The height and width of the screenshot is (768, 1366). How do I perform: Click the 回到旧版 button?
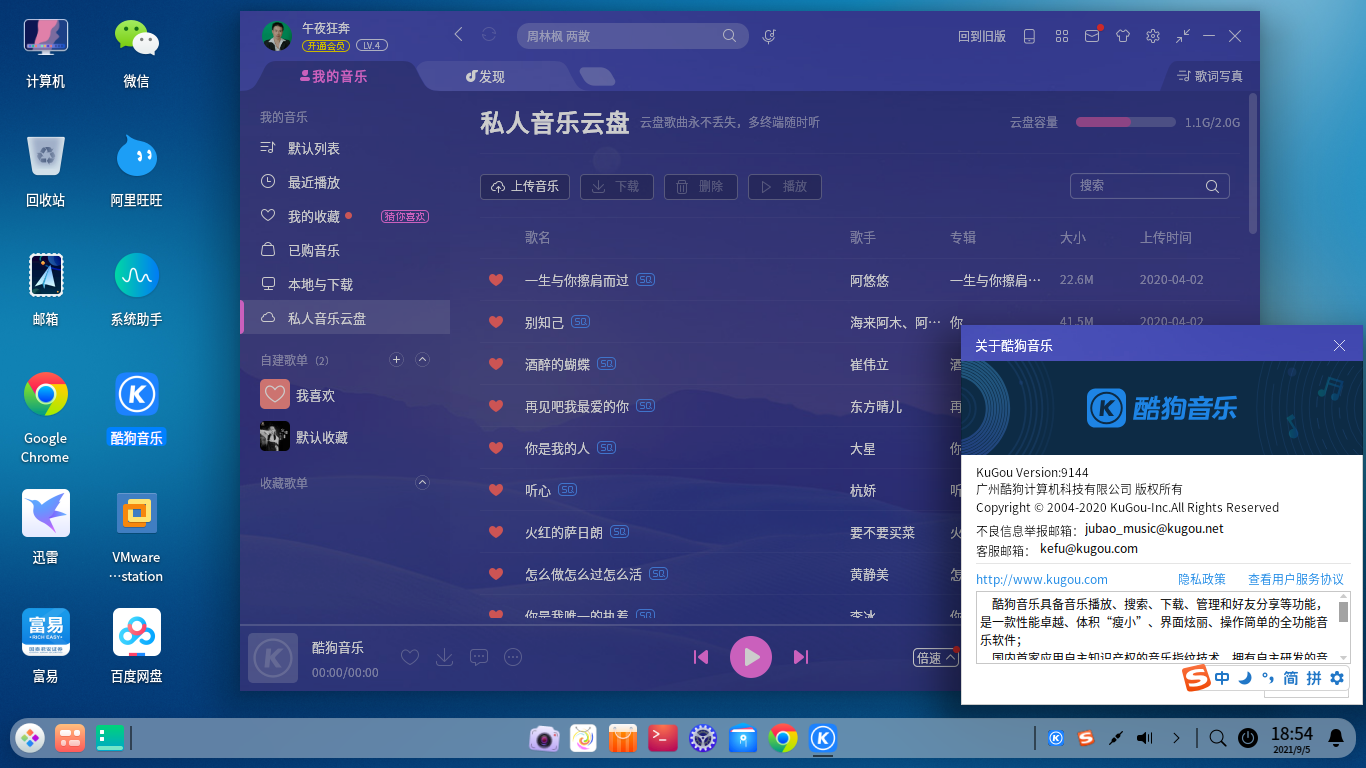point(982,36)
